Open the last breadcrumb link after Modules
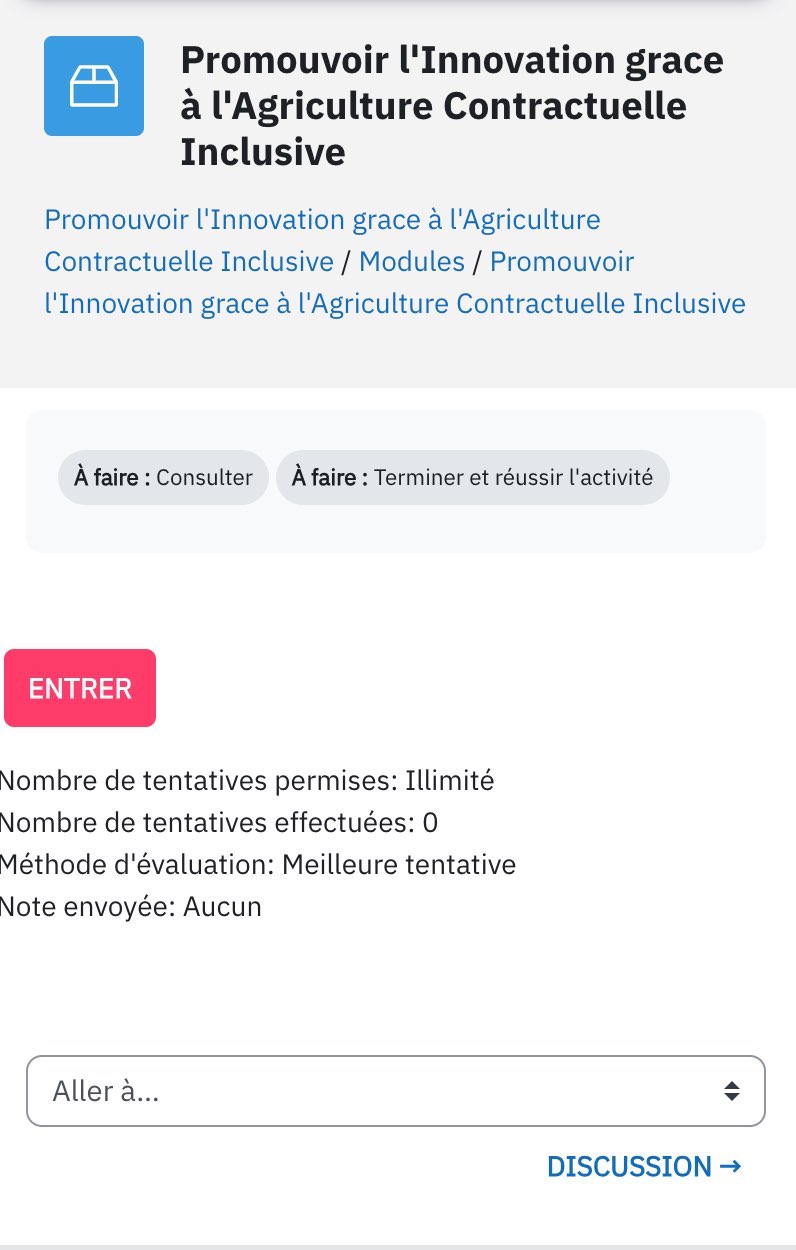 coord(395,283)
